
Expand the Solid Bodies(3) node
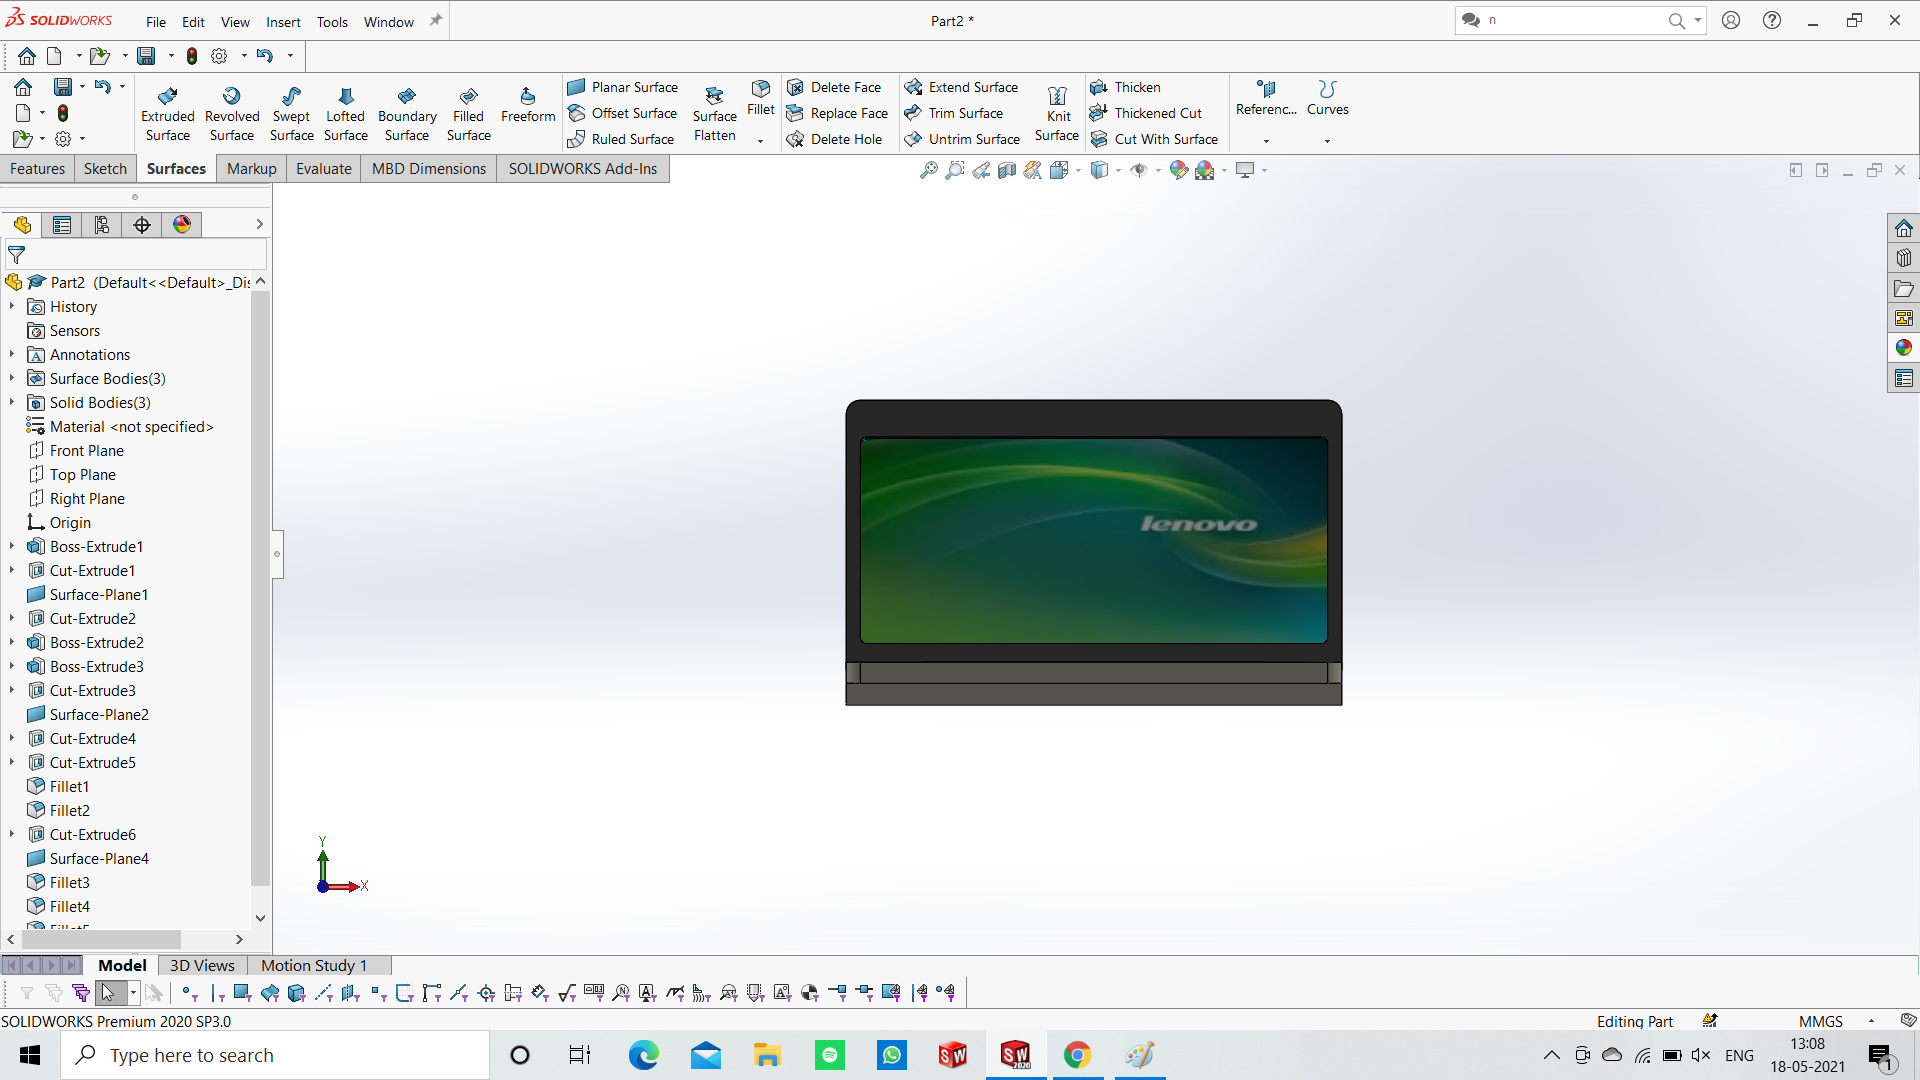(x=11, y=402)
